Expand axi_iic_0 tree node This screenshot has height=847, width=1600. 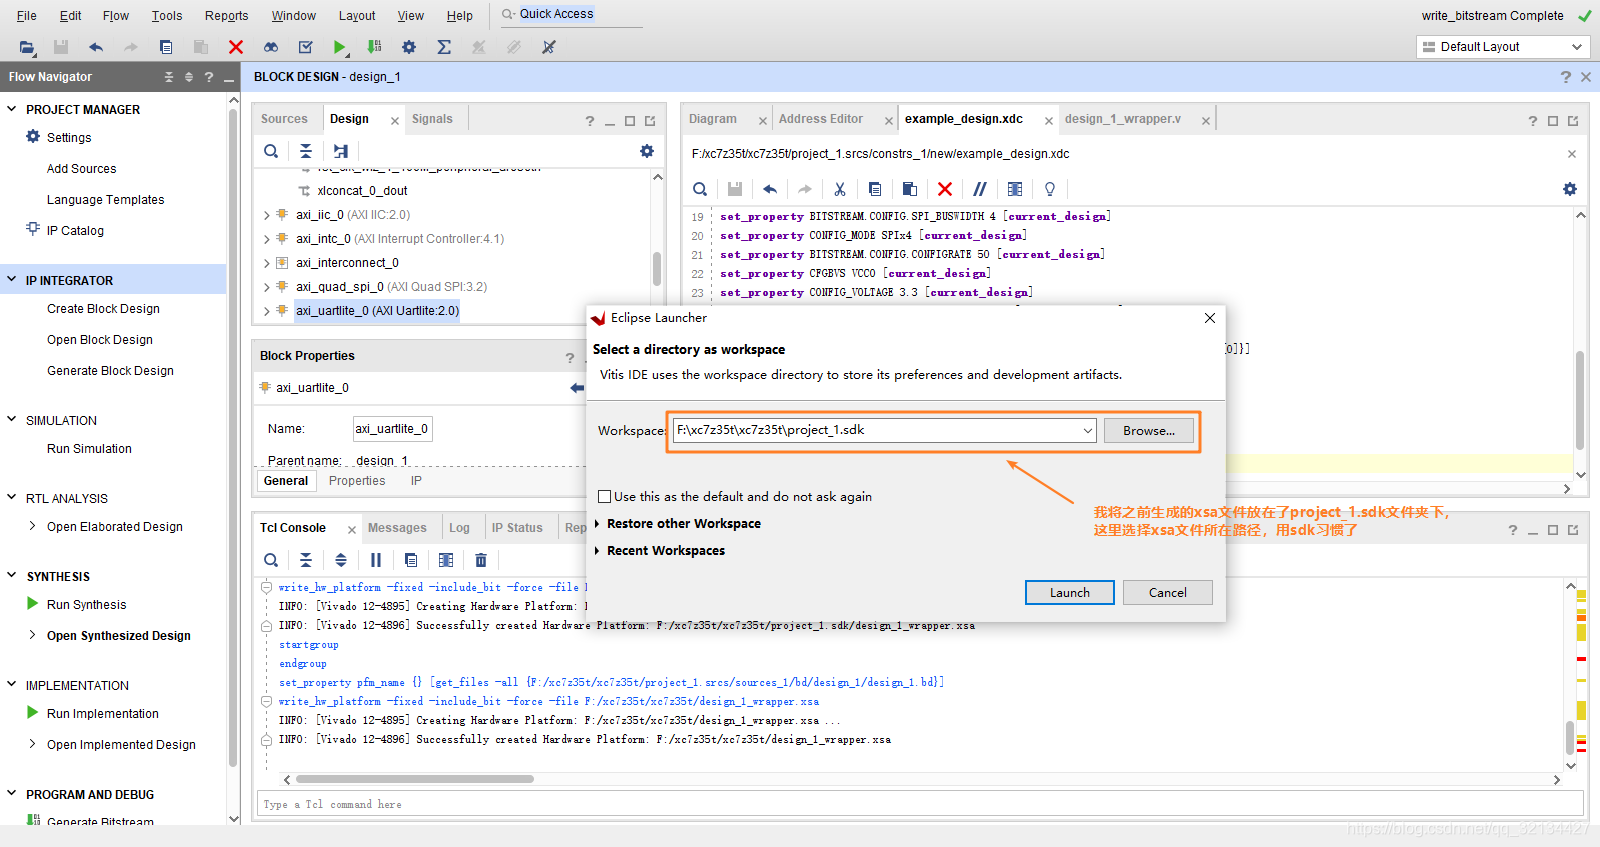[267, 215]
